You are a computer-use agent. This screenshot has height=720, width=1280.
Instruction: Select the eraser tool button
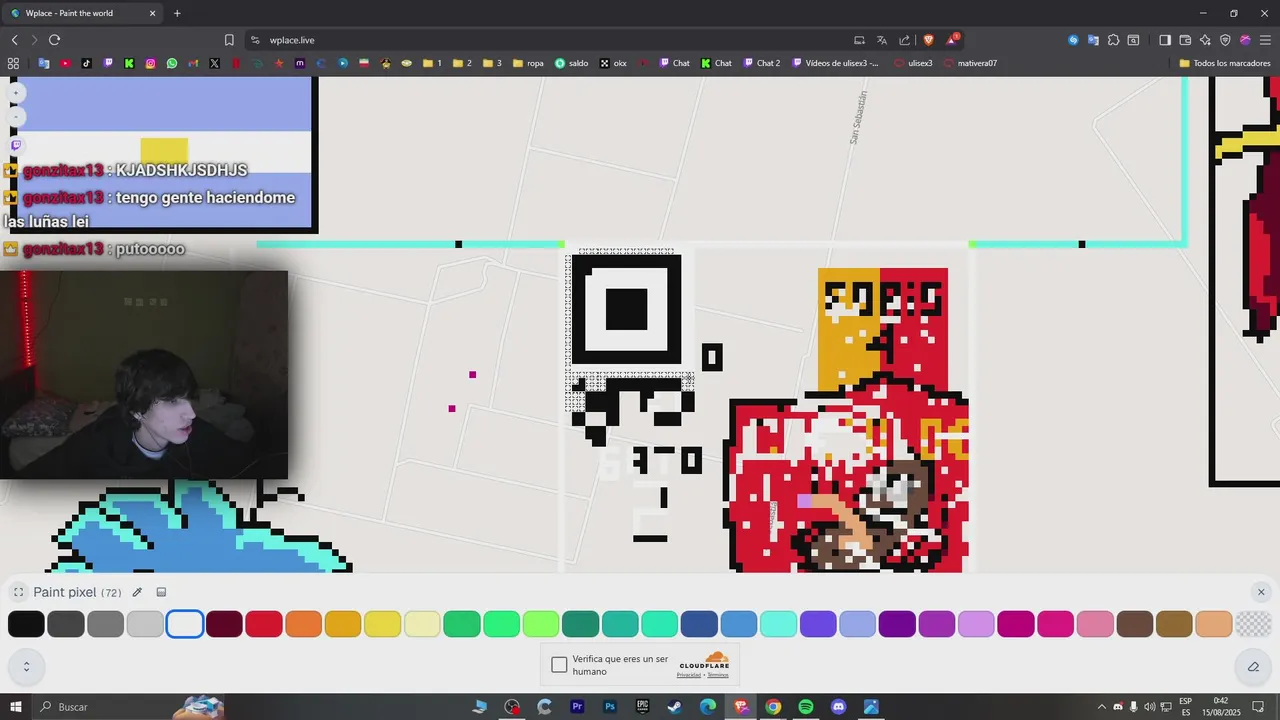click(x=1253, y=666)
